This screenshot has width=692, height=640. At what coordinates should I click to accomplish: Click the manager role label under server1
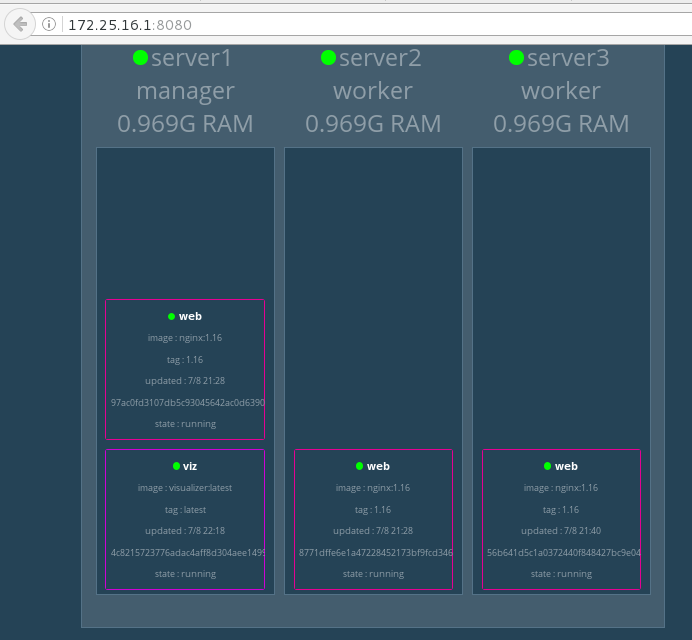(185, 92)
